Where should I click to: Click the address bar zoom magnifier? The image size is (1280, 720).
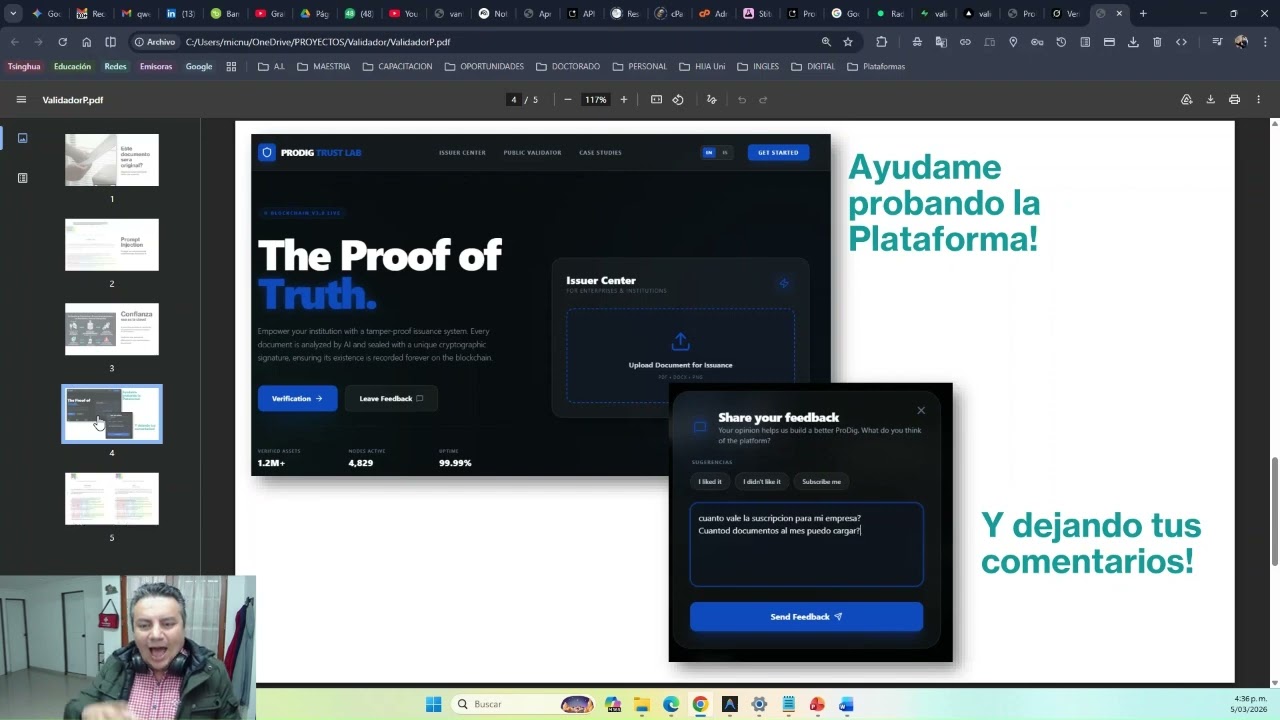tap(826, 42)
